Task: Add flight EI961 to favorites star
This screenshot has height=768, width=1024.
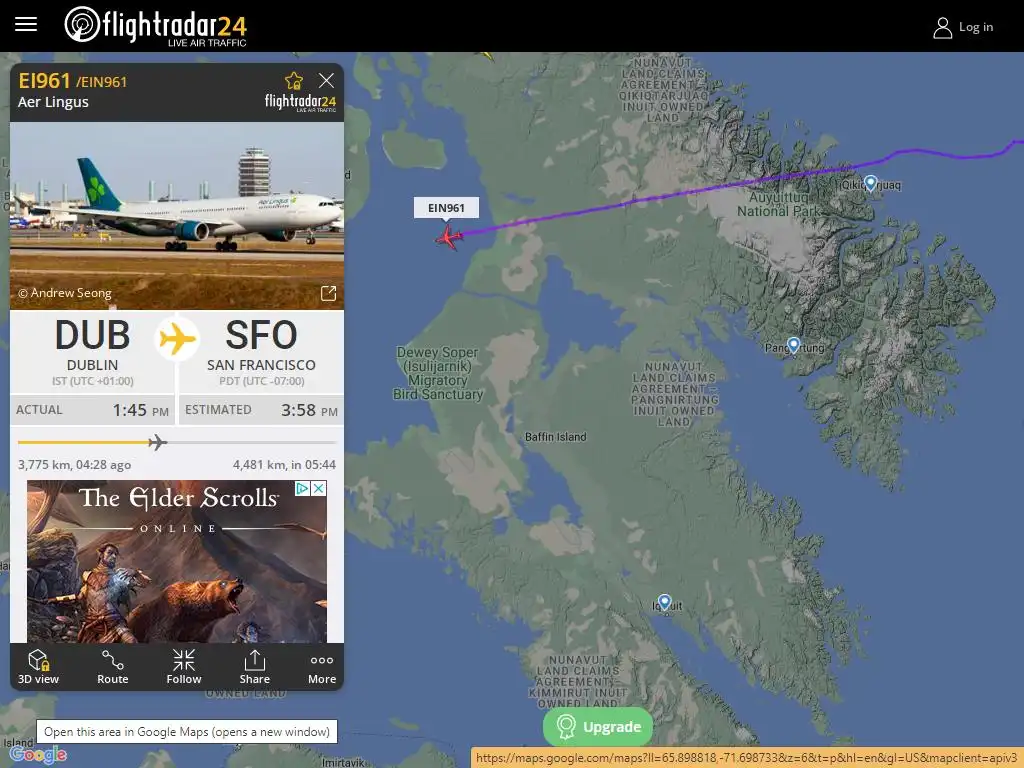Action: pos(294,81)
